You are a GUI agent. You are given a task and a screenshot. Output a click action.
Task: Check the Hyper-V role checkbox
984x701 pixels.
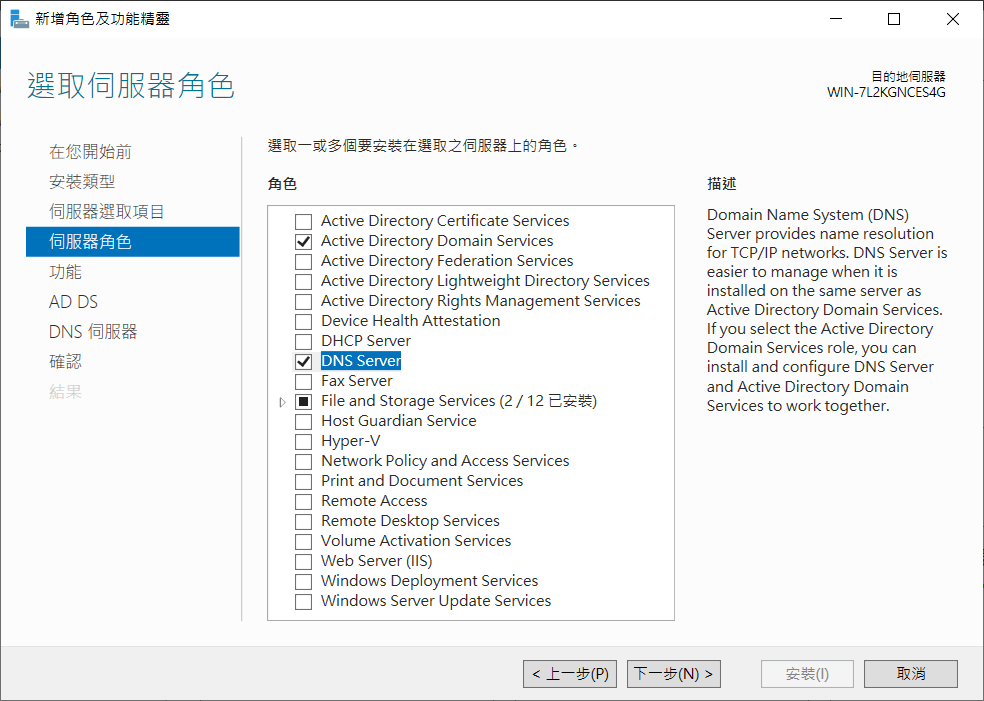click(303, 441)
